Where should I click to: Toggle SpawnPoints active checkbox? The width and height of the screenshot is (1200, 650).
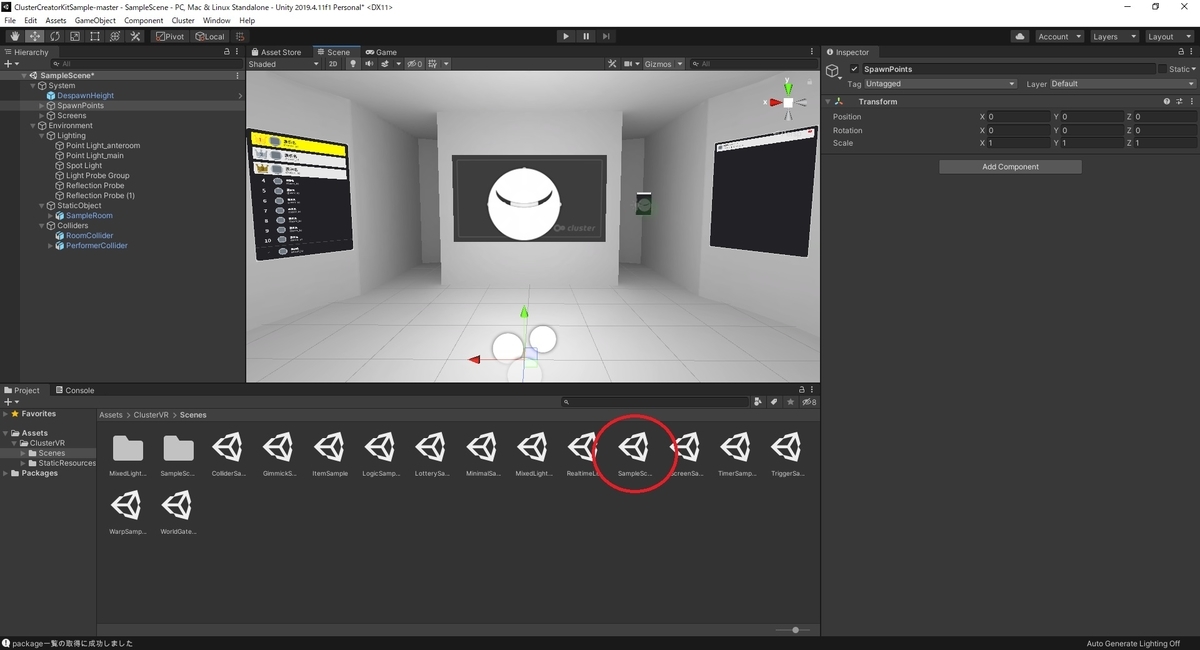[x=854, y=69]
